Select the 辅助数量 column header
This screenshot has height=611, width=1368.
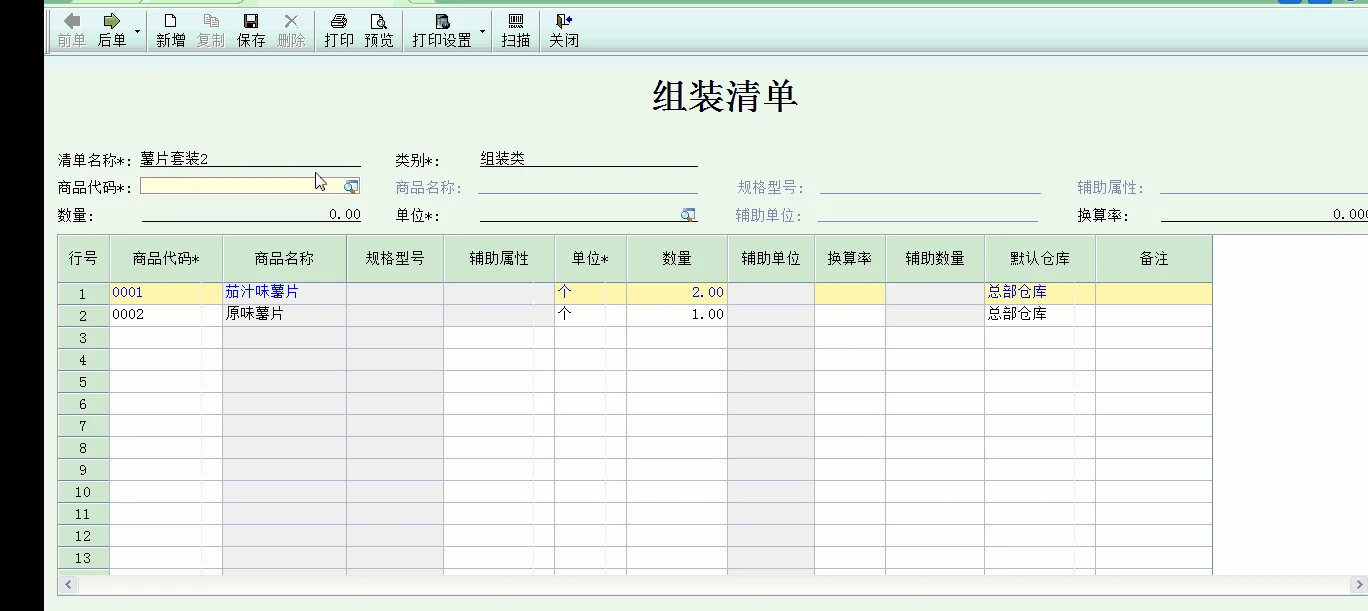point(935,258)
